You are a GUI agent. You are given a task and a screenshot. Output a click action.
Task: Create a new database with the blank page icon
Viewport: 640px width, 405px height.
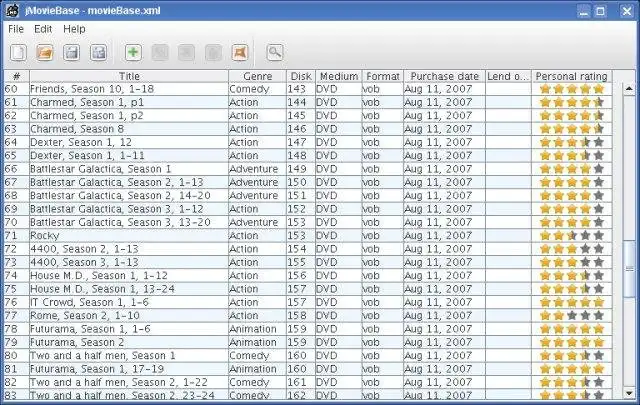click(18, 53)
